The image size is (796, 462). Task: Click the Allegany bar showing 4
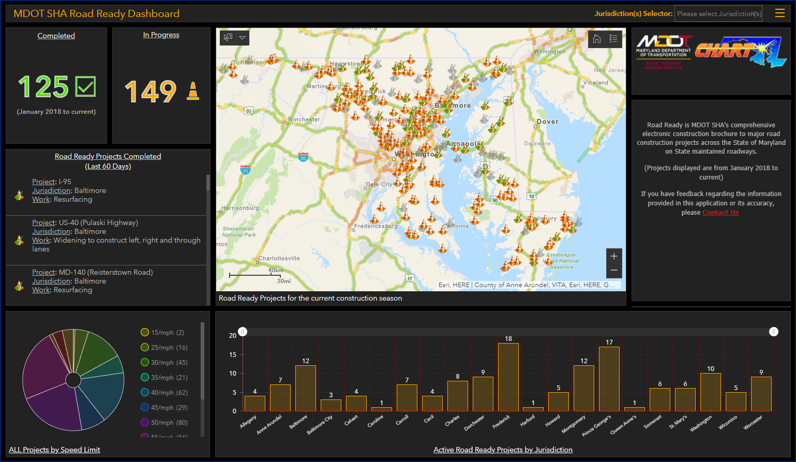pos(255,403)
